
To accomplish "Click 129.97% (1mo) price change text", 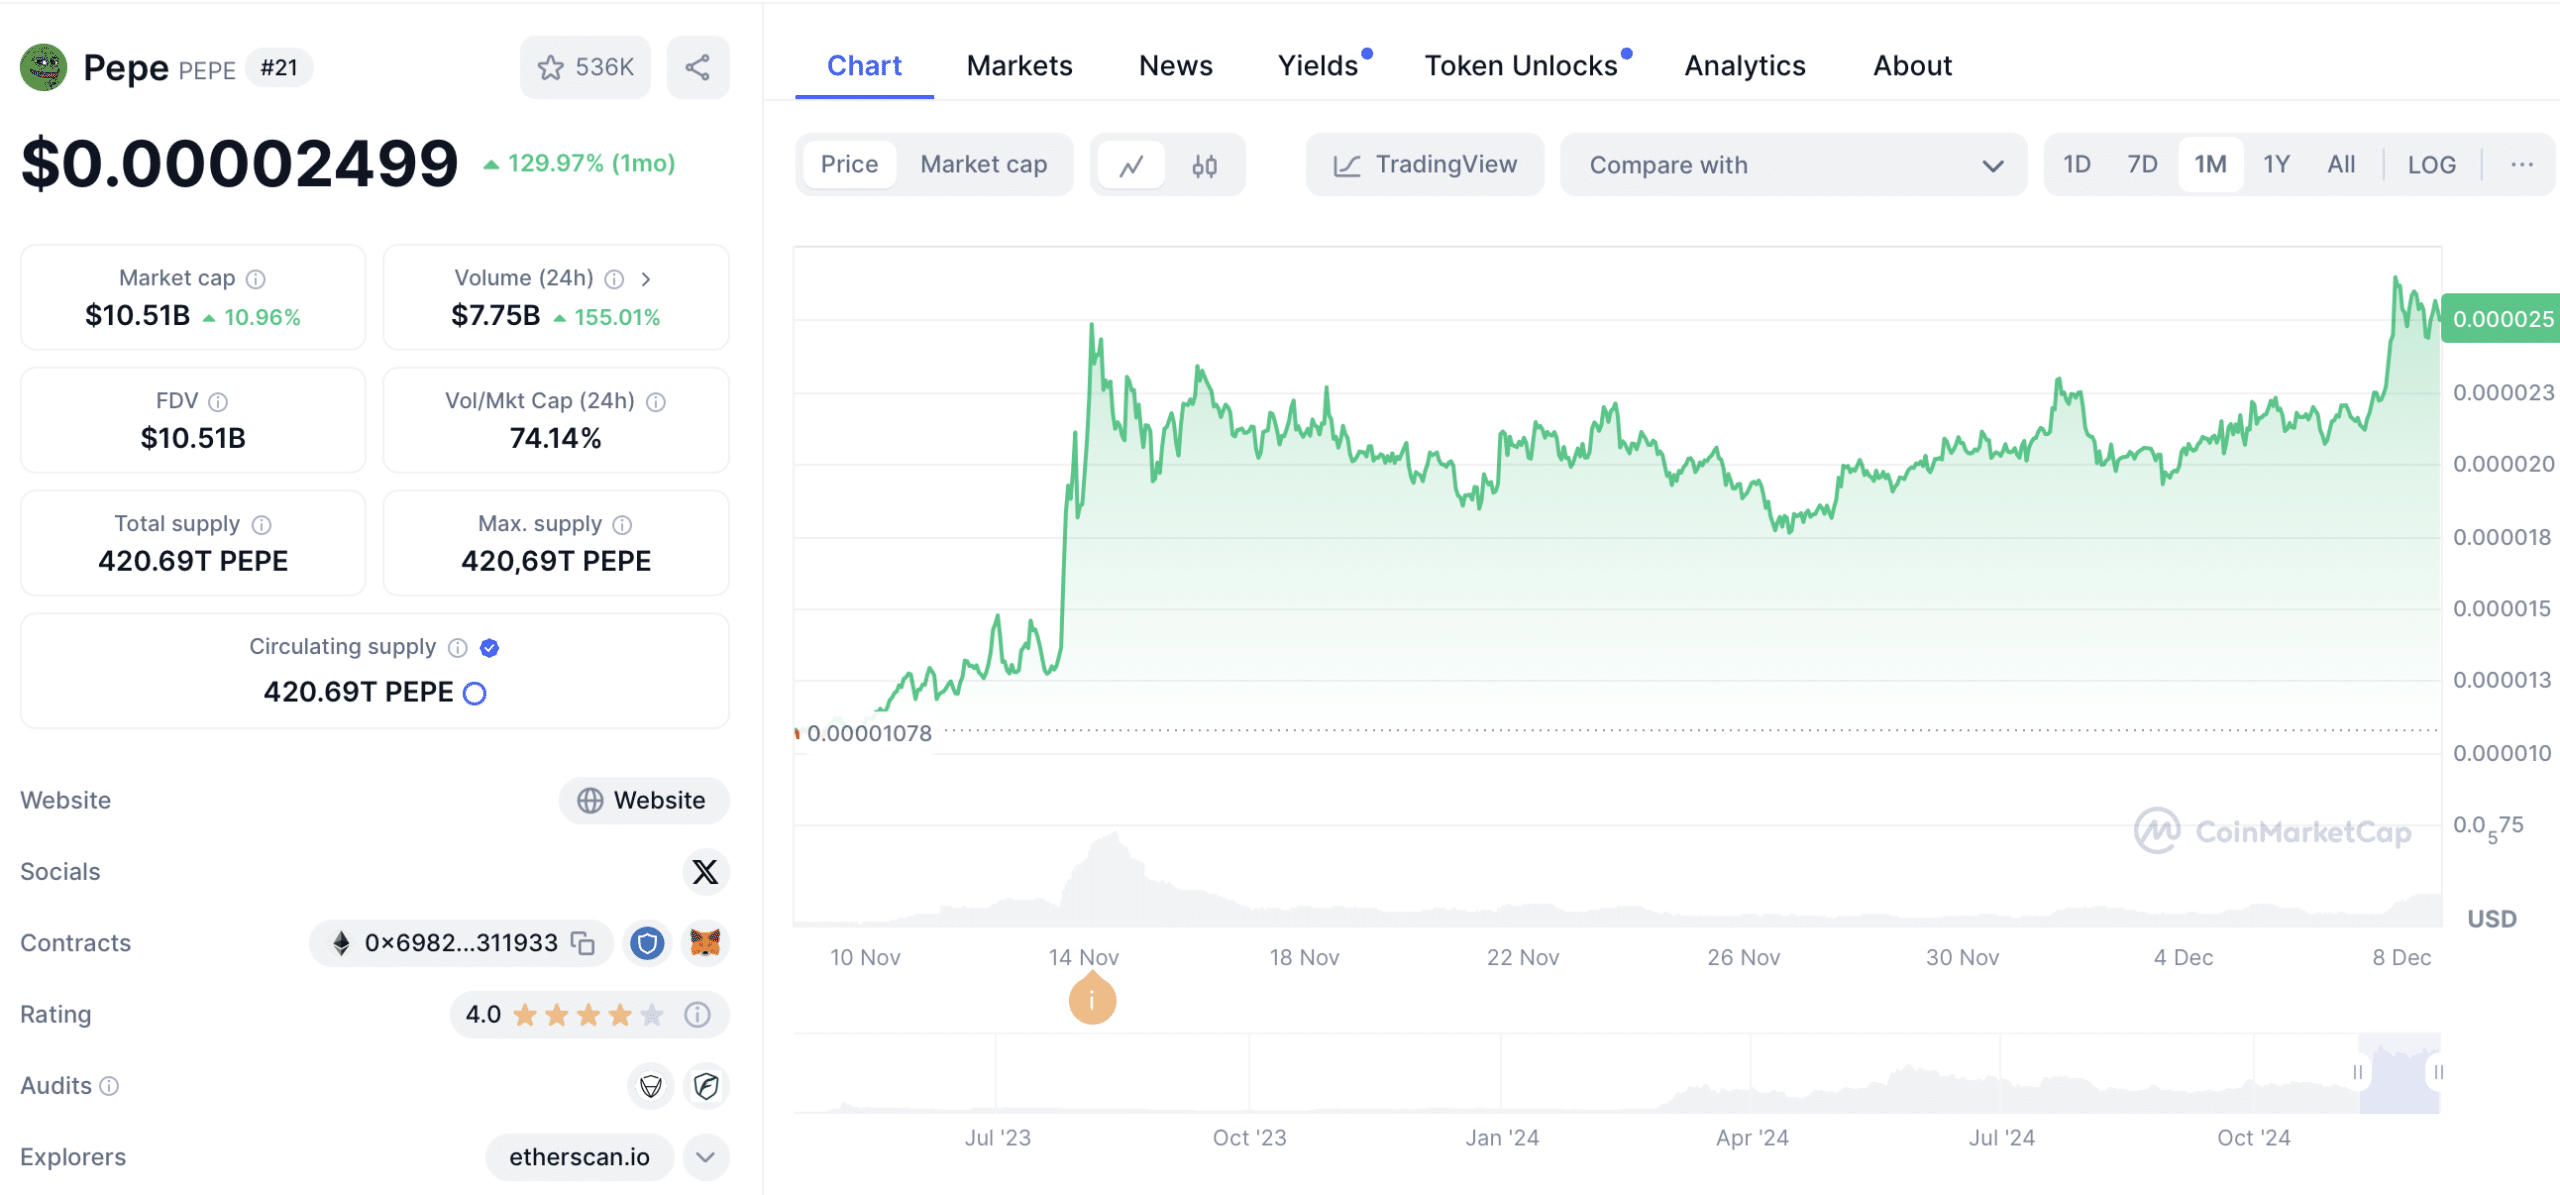I will click(x=591, y=163).
